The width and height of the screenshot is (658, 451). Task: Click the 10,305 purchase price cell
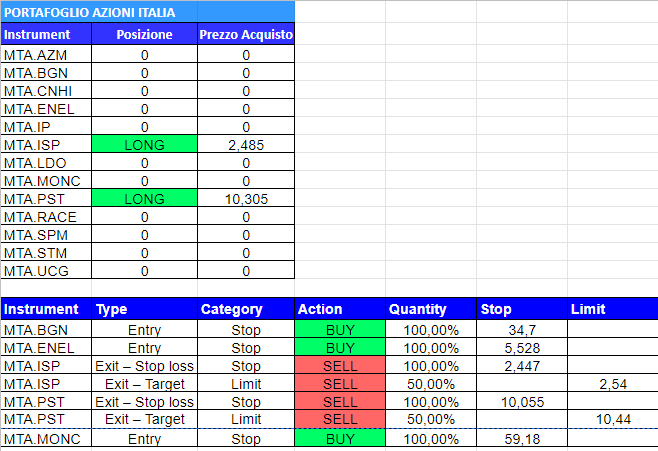point(246,198)
